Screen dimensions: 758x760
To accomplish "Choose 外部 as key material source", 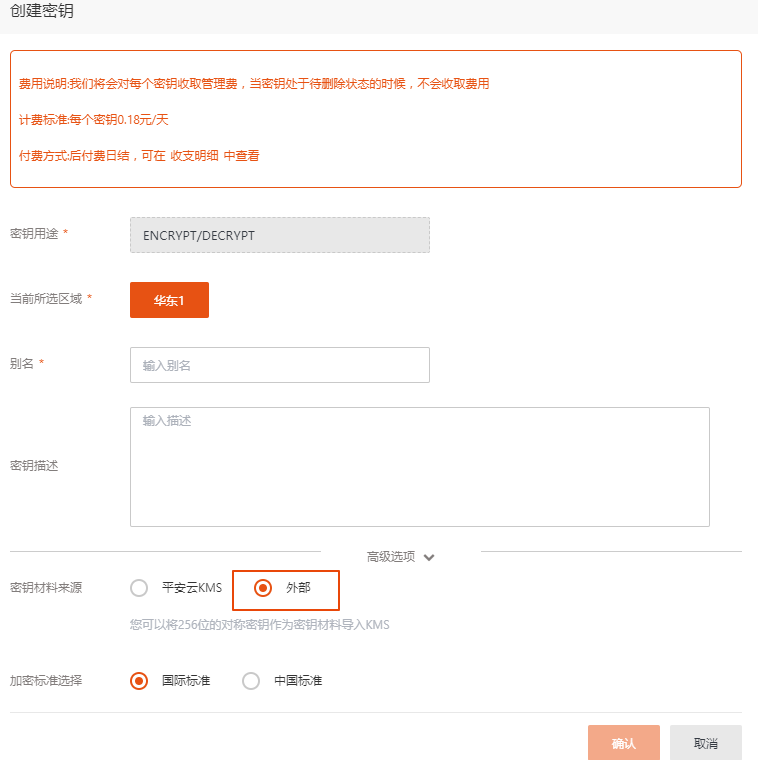I will 263,588.
